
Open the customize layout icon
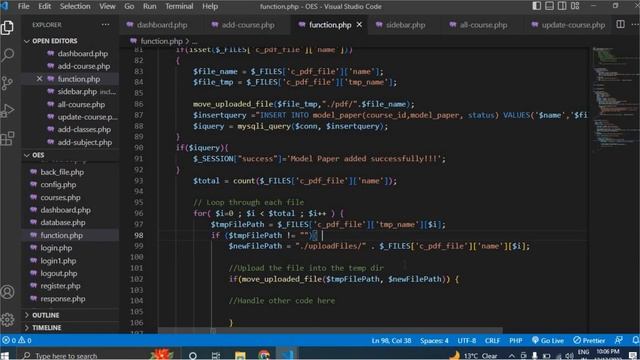575,6
